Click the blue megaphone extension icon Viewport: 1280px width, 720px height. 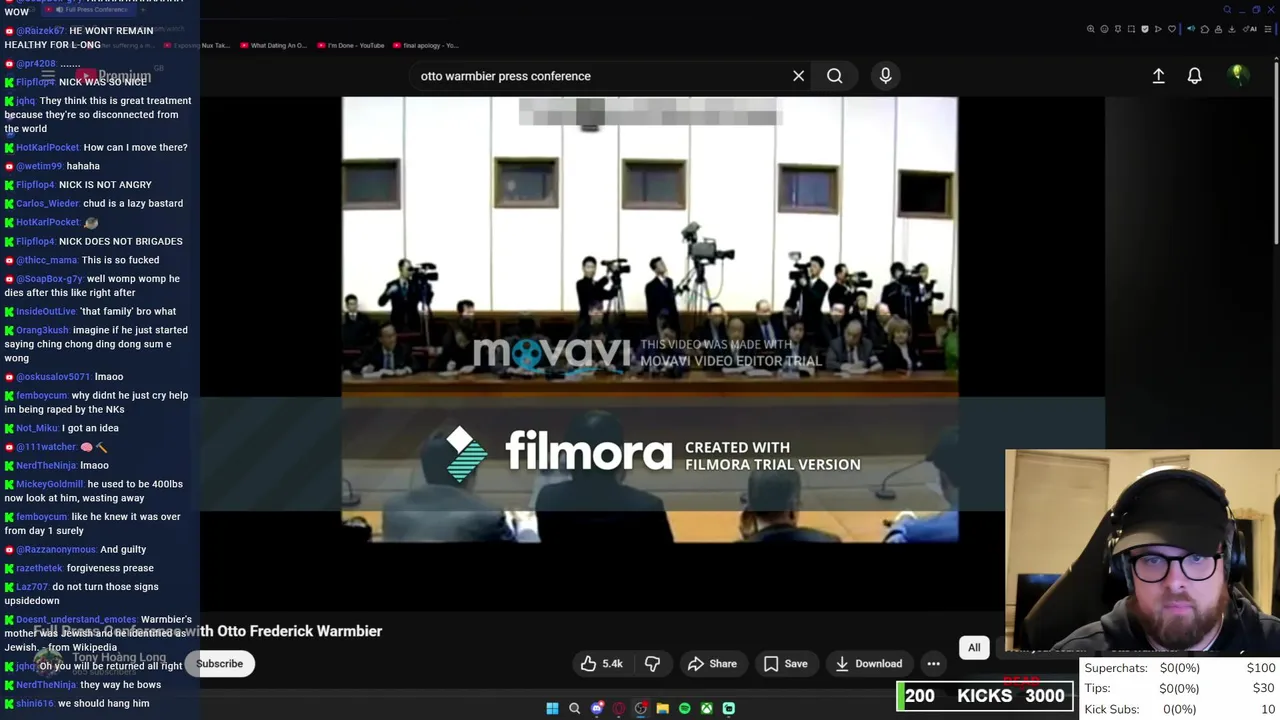tap(1191, 29)
